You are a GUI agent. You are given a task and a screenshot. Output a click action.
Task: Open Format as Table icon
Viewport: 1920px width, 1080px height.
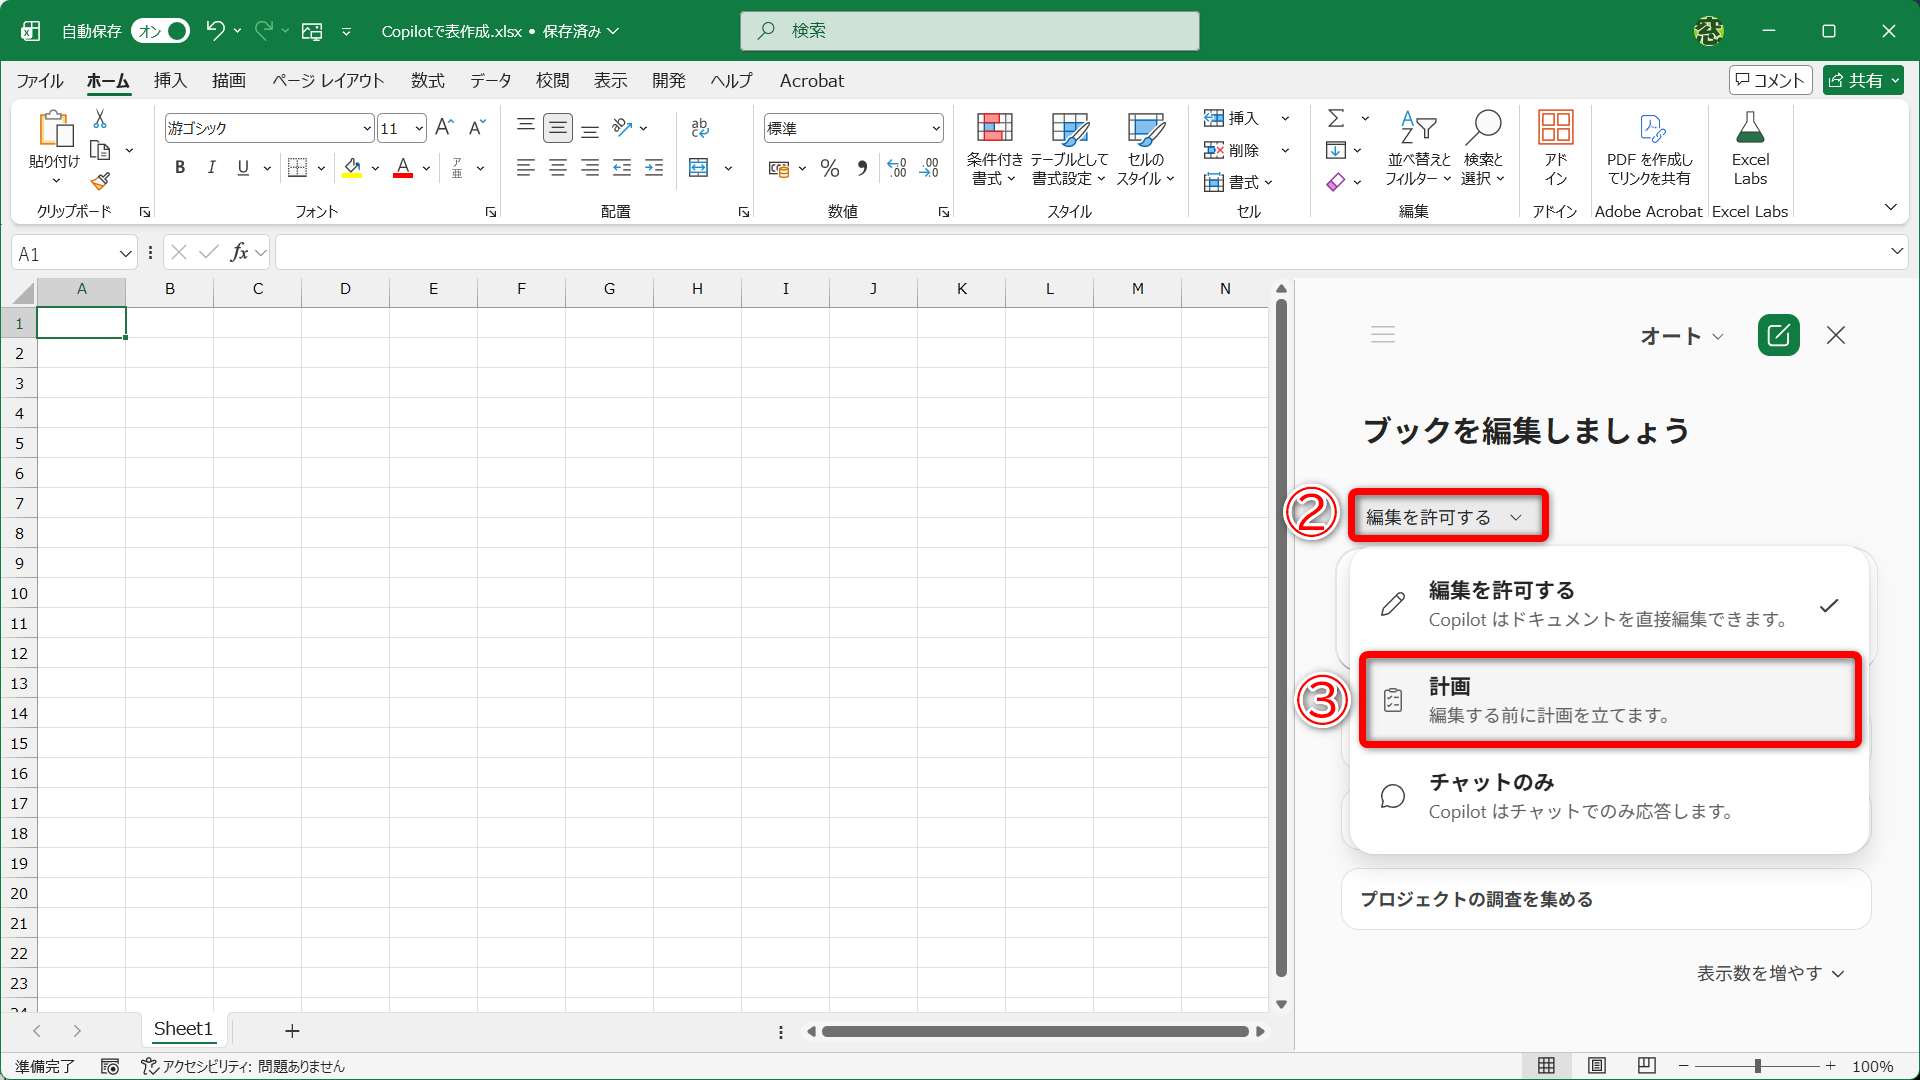coord(1069,129)
